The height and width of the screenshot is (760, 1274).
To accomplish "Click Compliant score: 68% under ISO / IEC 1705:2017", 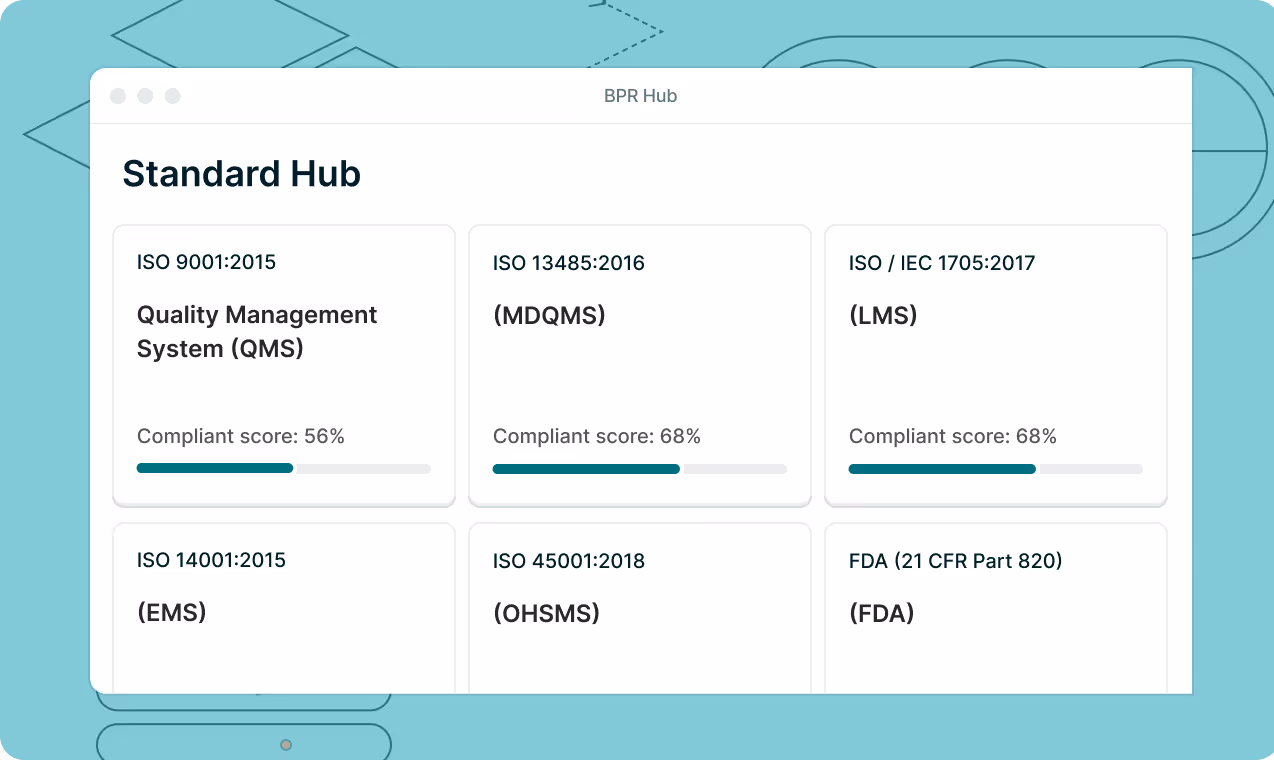I will coord(953,436).
